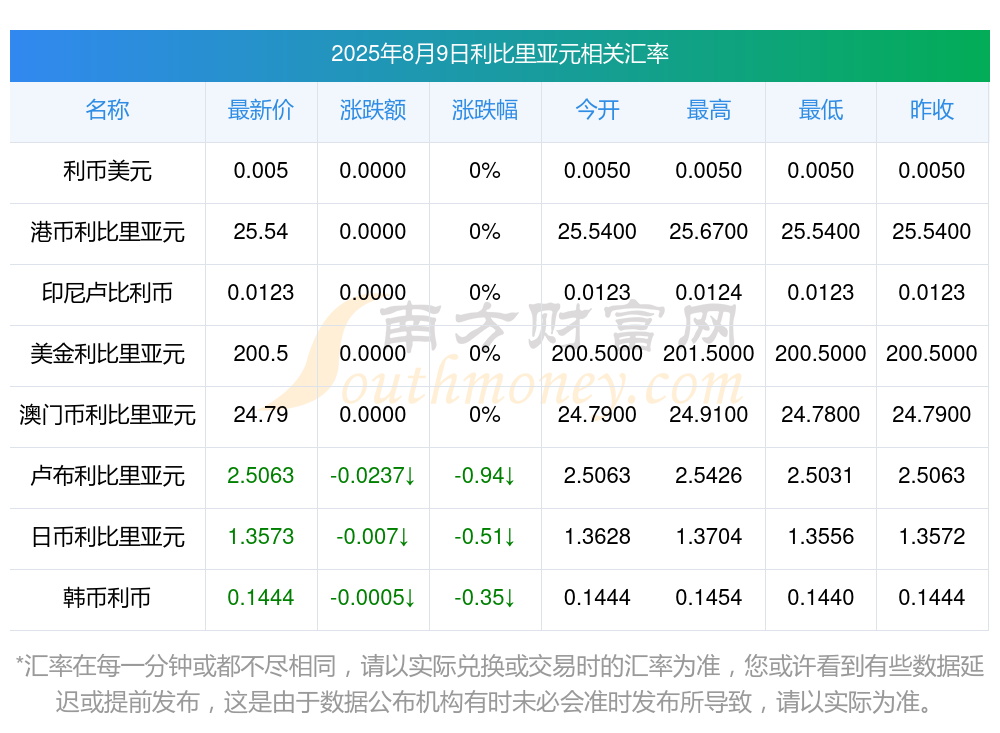
Task: Click the high value 24.9100
Action: point(709,415)
